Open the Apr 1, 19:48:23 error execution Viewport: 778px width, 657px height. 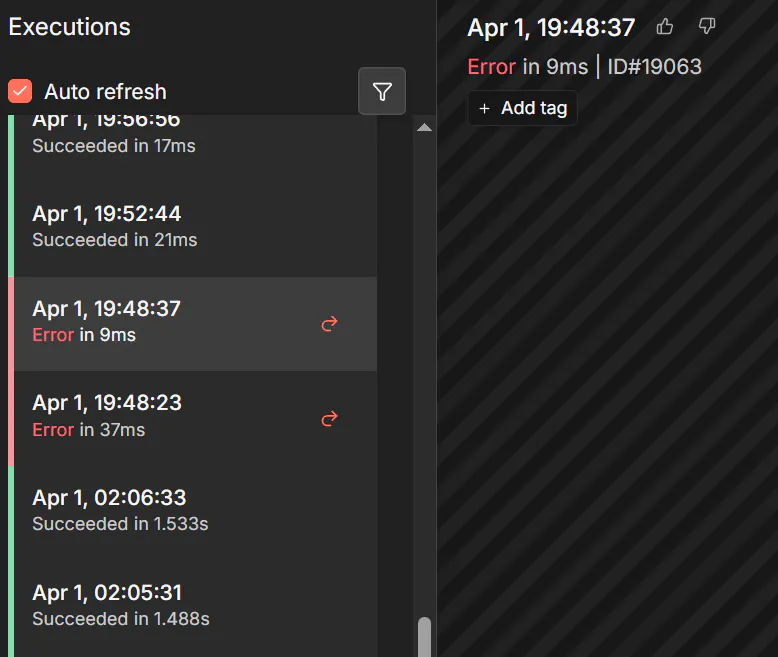(x=150, y=416)
